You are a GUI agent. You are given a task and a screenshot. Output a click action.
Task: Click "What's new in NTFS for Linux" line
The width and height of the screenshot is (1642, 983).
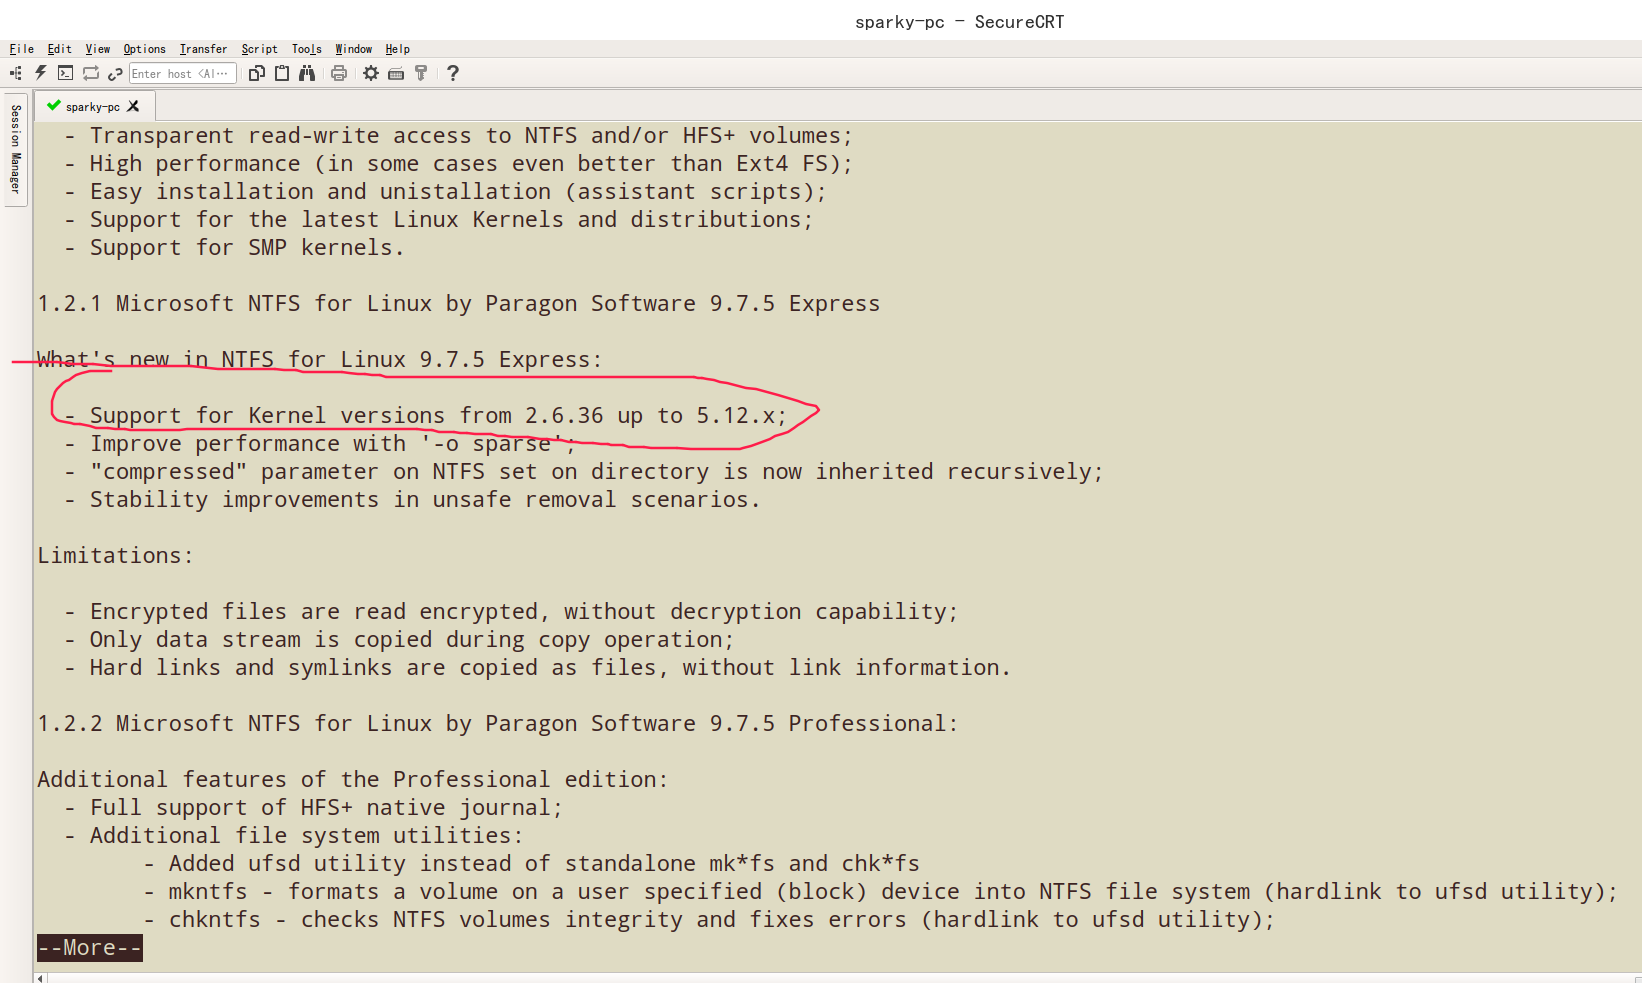coord(320,360)
